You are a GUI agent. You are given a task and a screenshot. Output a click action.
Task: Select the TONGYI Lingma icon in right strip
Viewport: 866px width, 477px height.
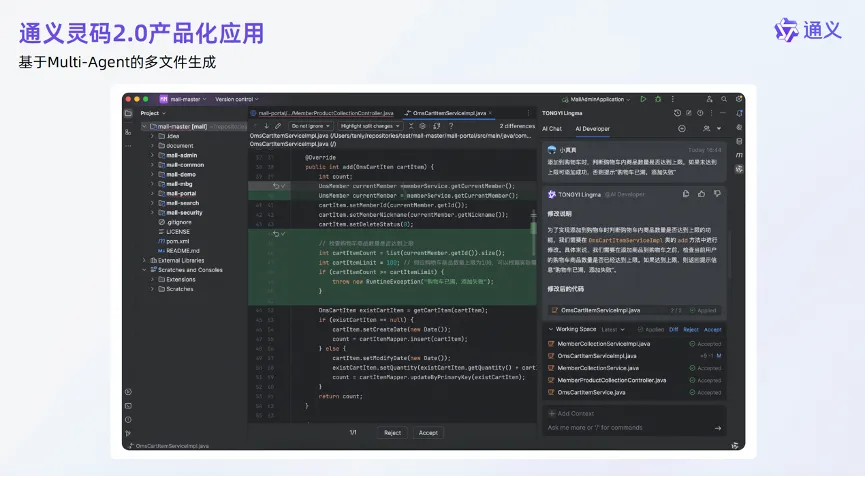coord(739,169)
